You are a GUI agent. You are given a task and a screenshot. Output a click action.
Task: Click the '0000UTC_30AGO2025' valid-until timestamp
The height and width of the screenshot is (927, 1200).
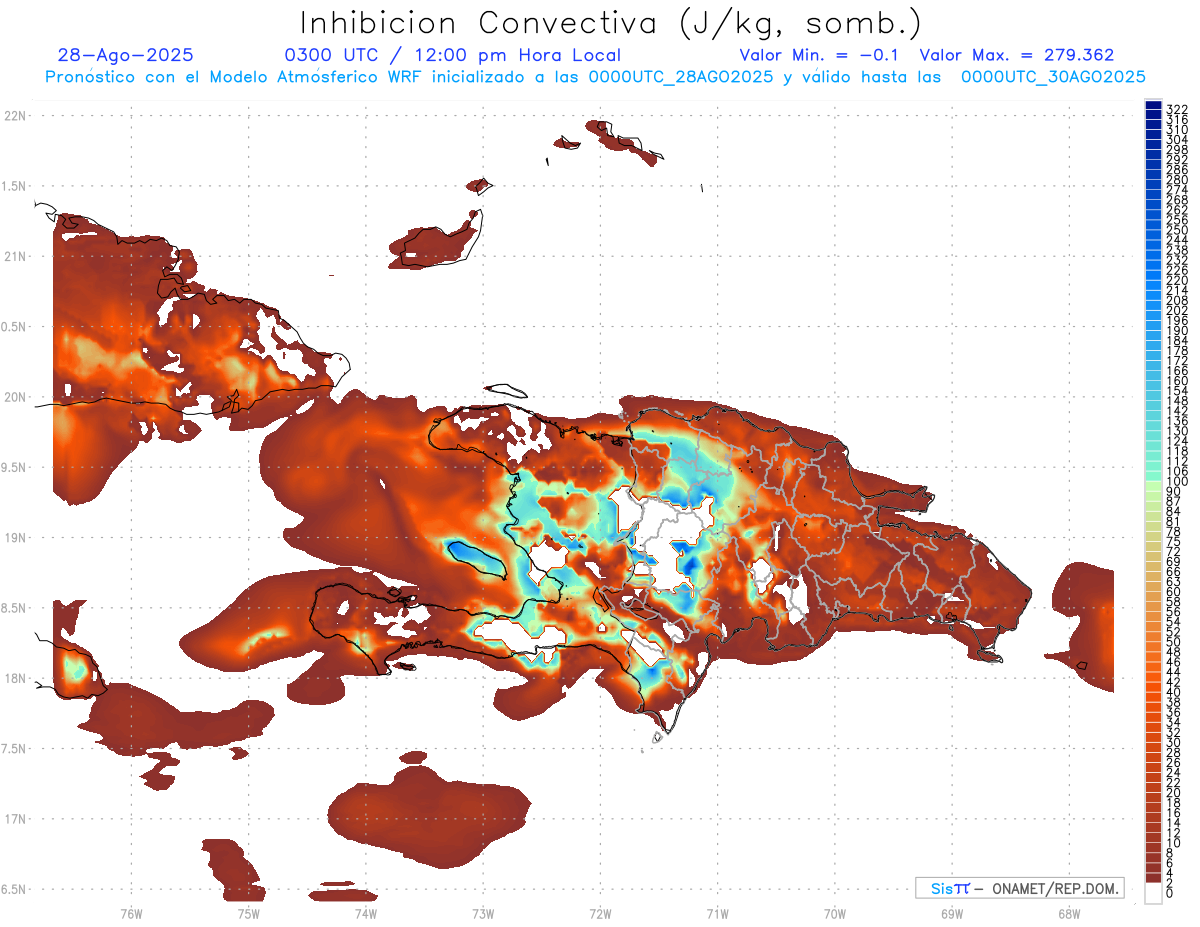(x=1053, y=76)
